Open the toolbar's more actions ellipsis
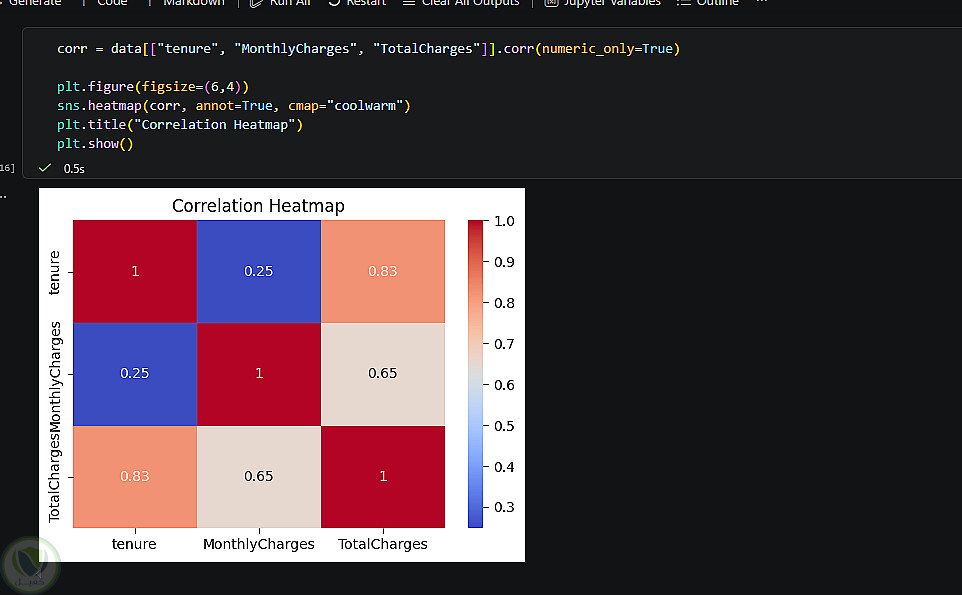This screenshot has height=595, width=962. [x=761, y=2]
